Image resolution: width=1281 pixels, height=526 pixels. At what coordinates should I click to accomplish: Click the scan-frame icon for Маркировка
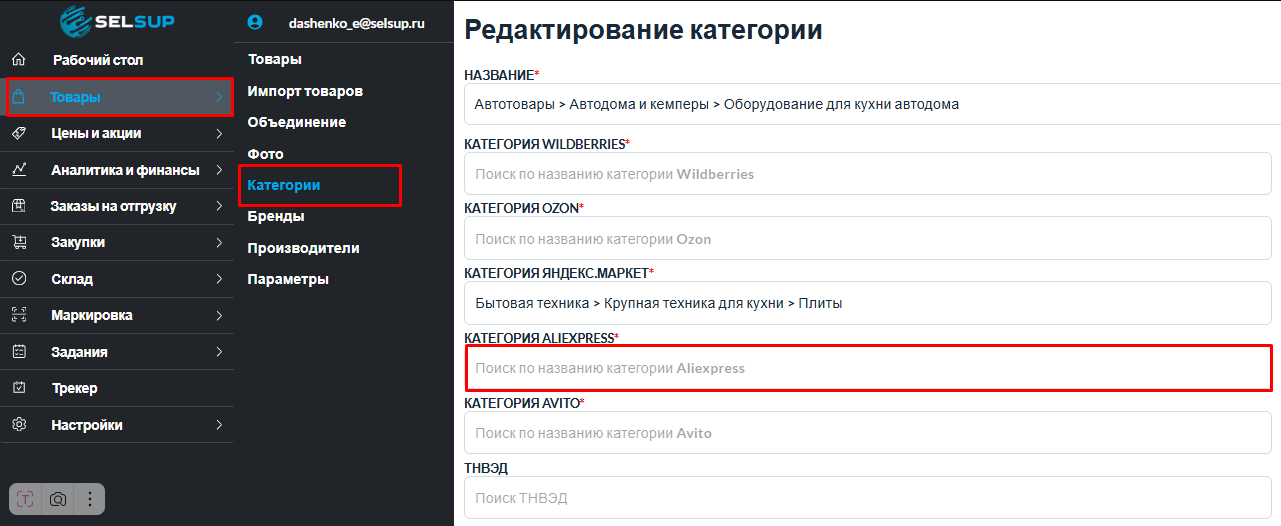coord(18,315)
